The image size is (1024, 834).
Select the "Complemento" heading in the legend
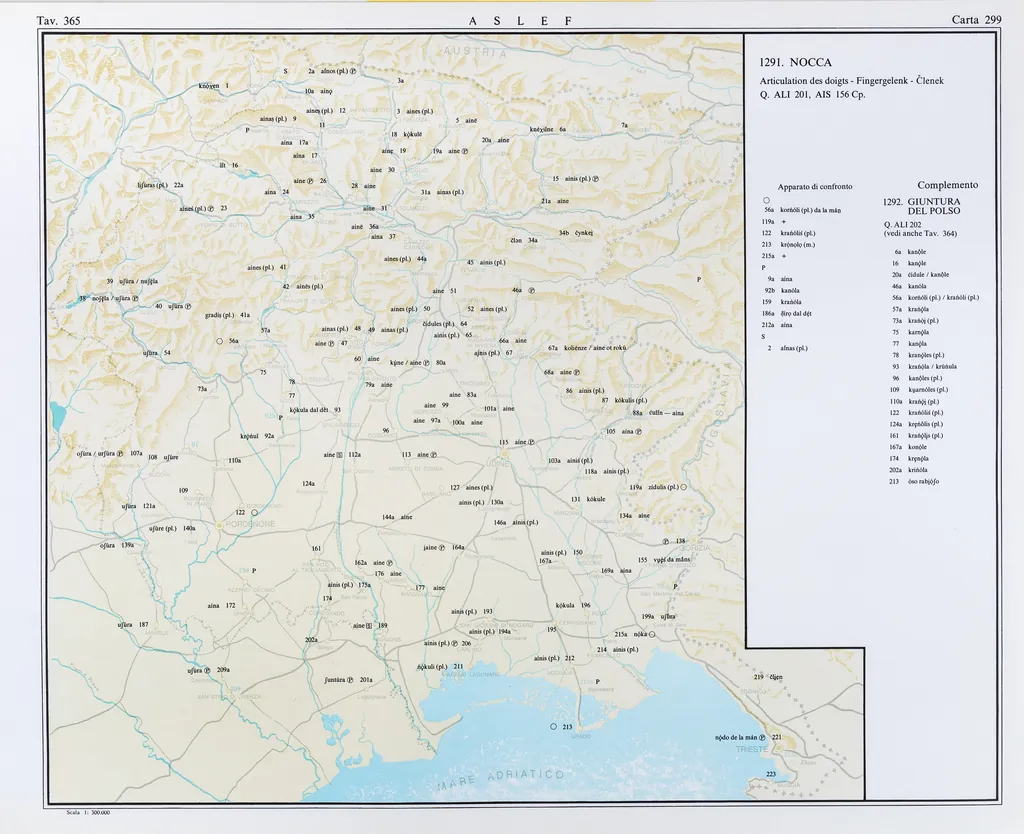(x=947, y=185)
